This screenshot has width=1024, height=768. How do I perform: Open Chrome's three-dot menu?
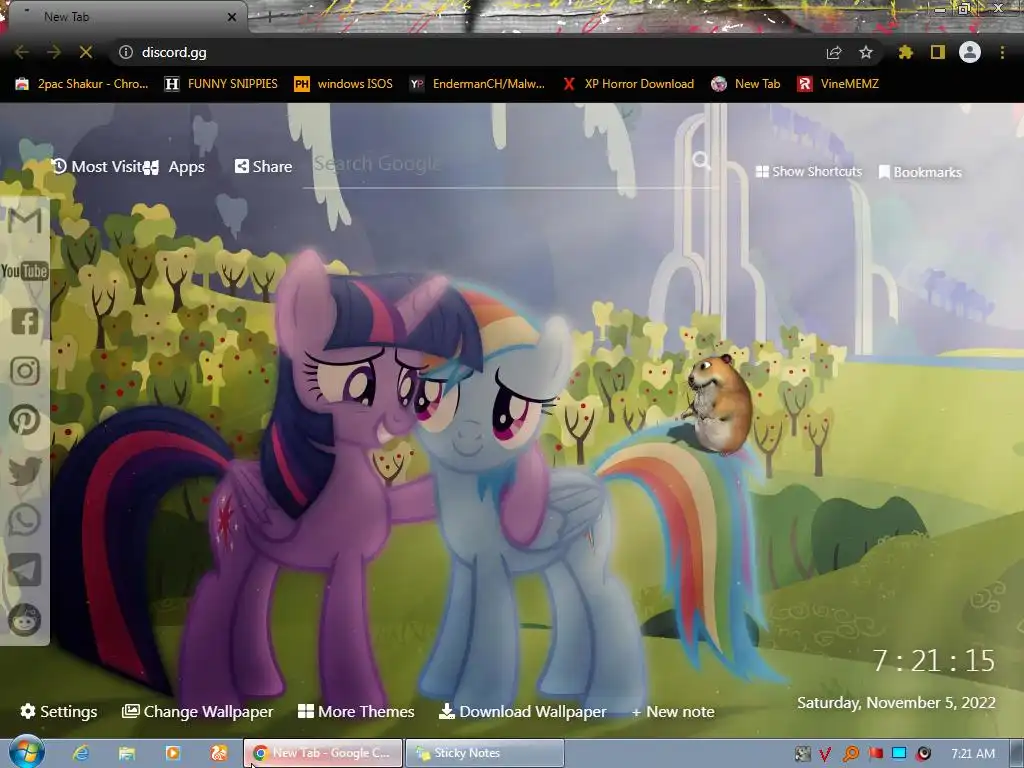(x=1002, y=52)
